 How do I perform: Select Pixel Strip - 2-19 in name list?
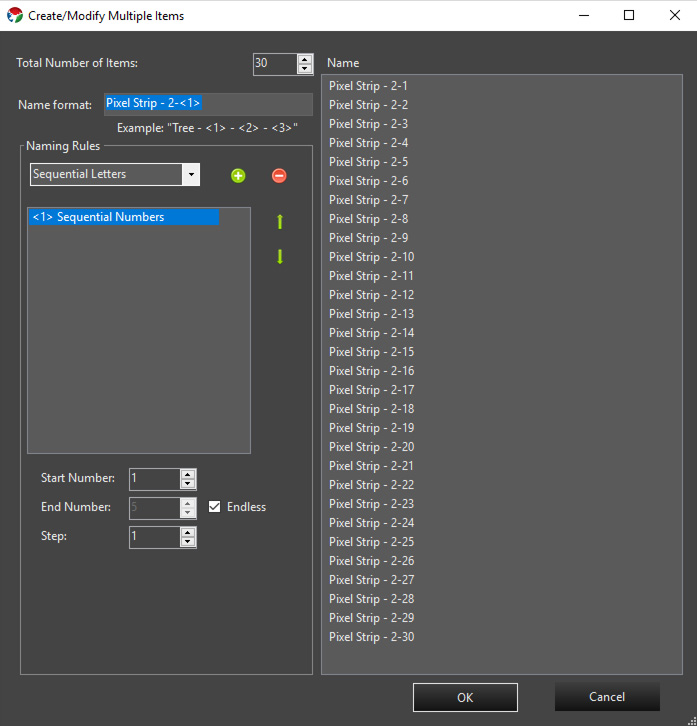pyautogui.click(x=371, y=428)
